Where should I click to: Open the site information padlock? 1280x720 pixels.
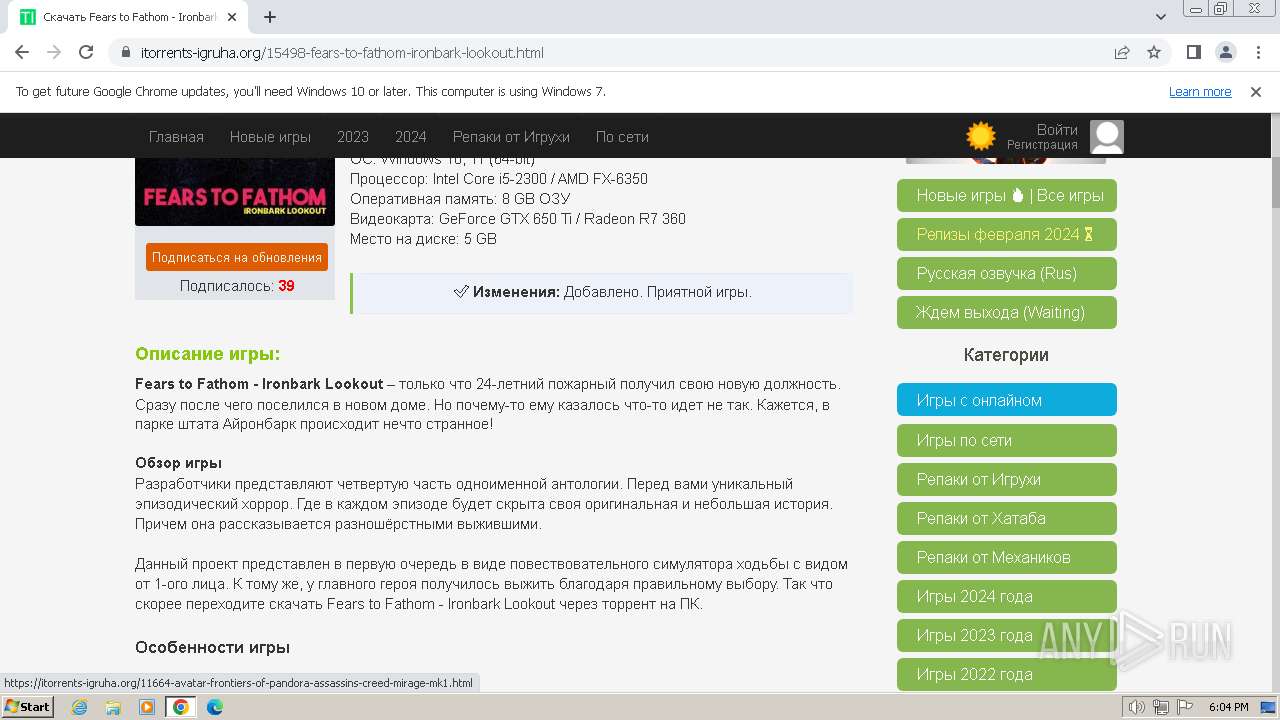[126, 52]
